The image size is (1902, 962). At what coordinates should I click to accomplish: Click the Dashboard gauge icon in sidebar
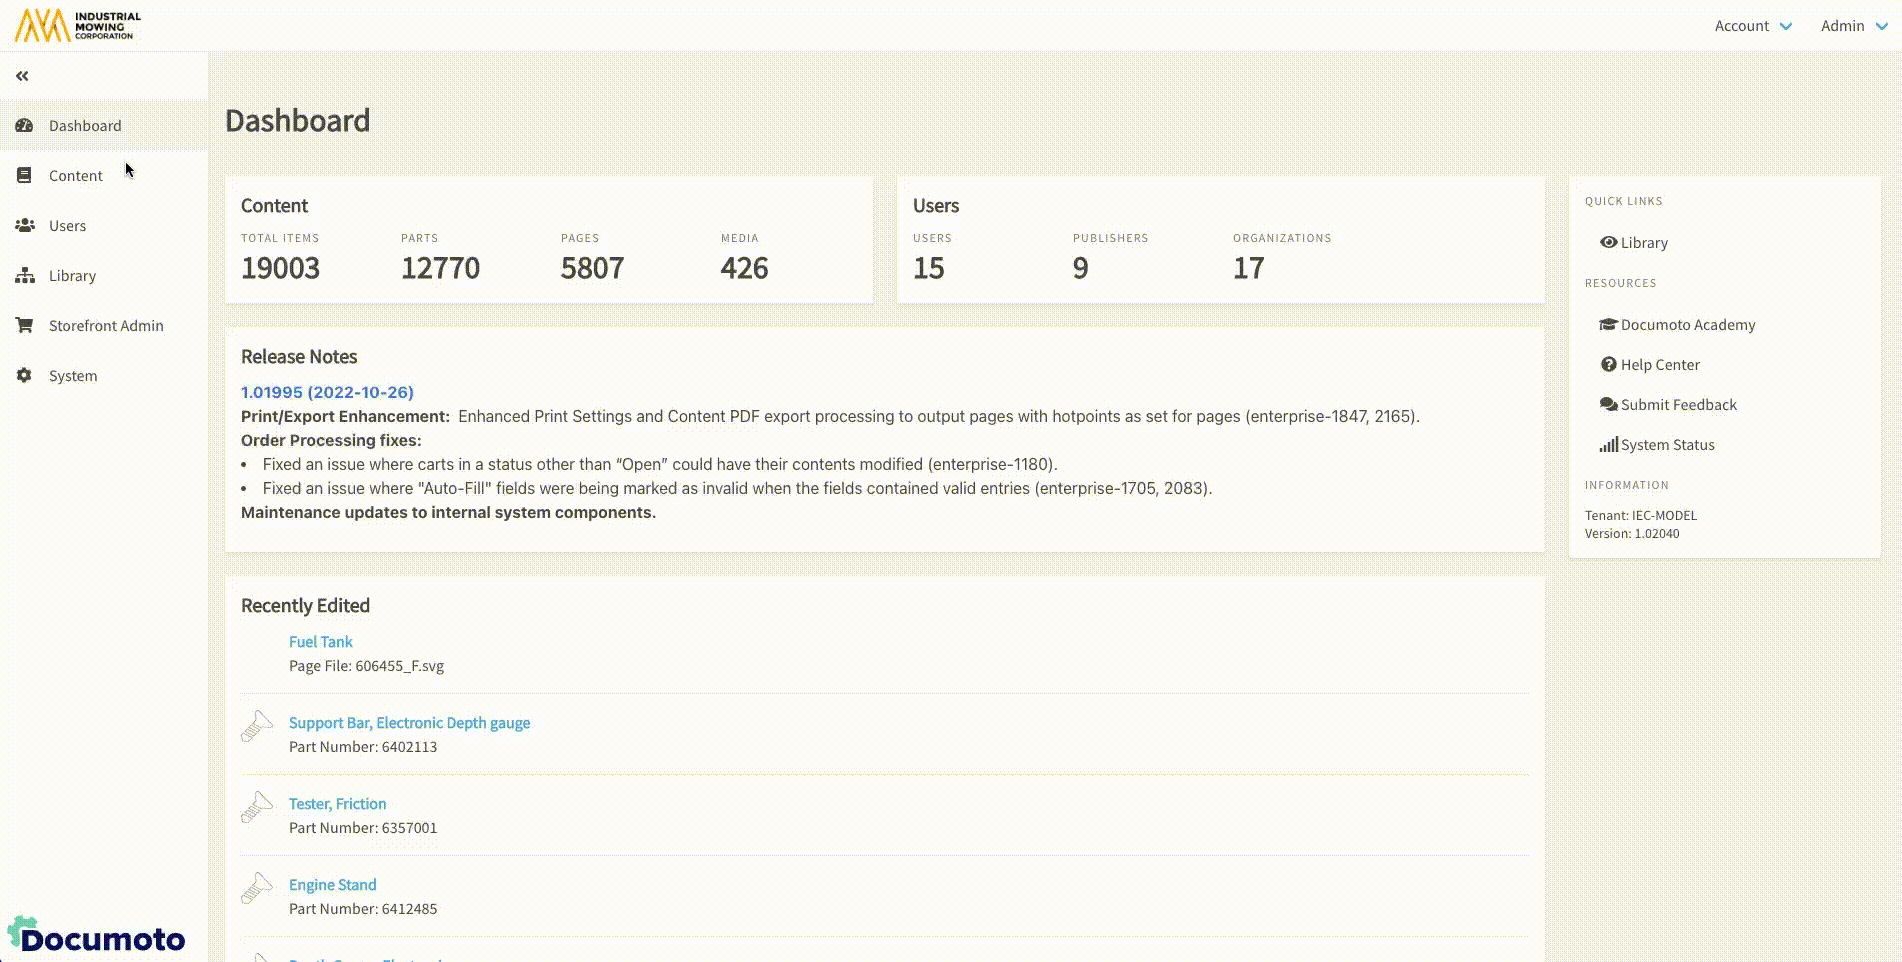tap(24, 126)
